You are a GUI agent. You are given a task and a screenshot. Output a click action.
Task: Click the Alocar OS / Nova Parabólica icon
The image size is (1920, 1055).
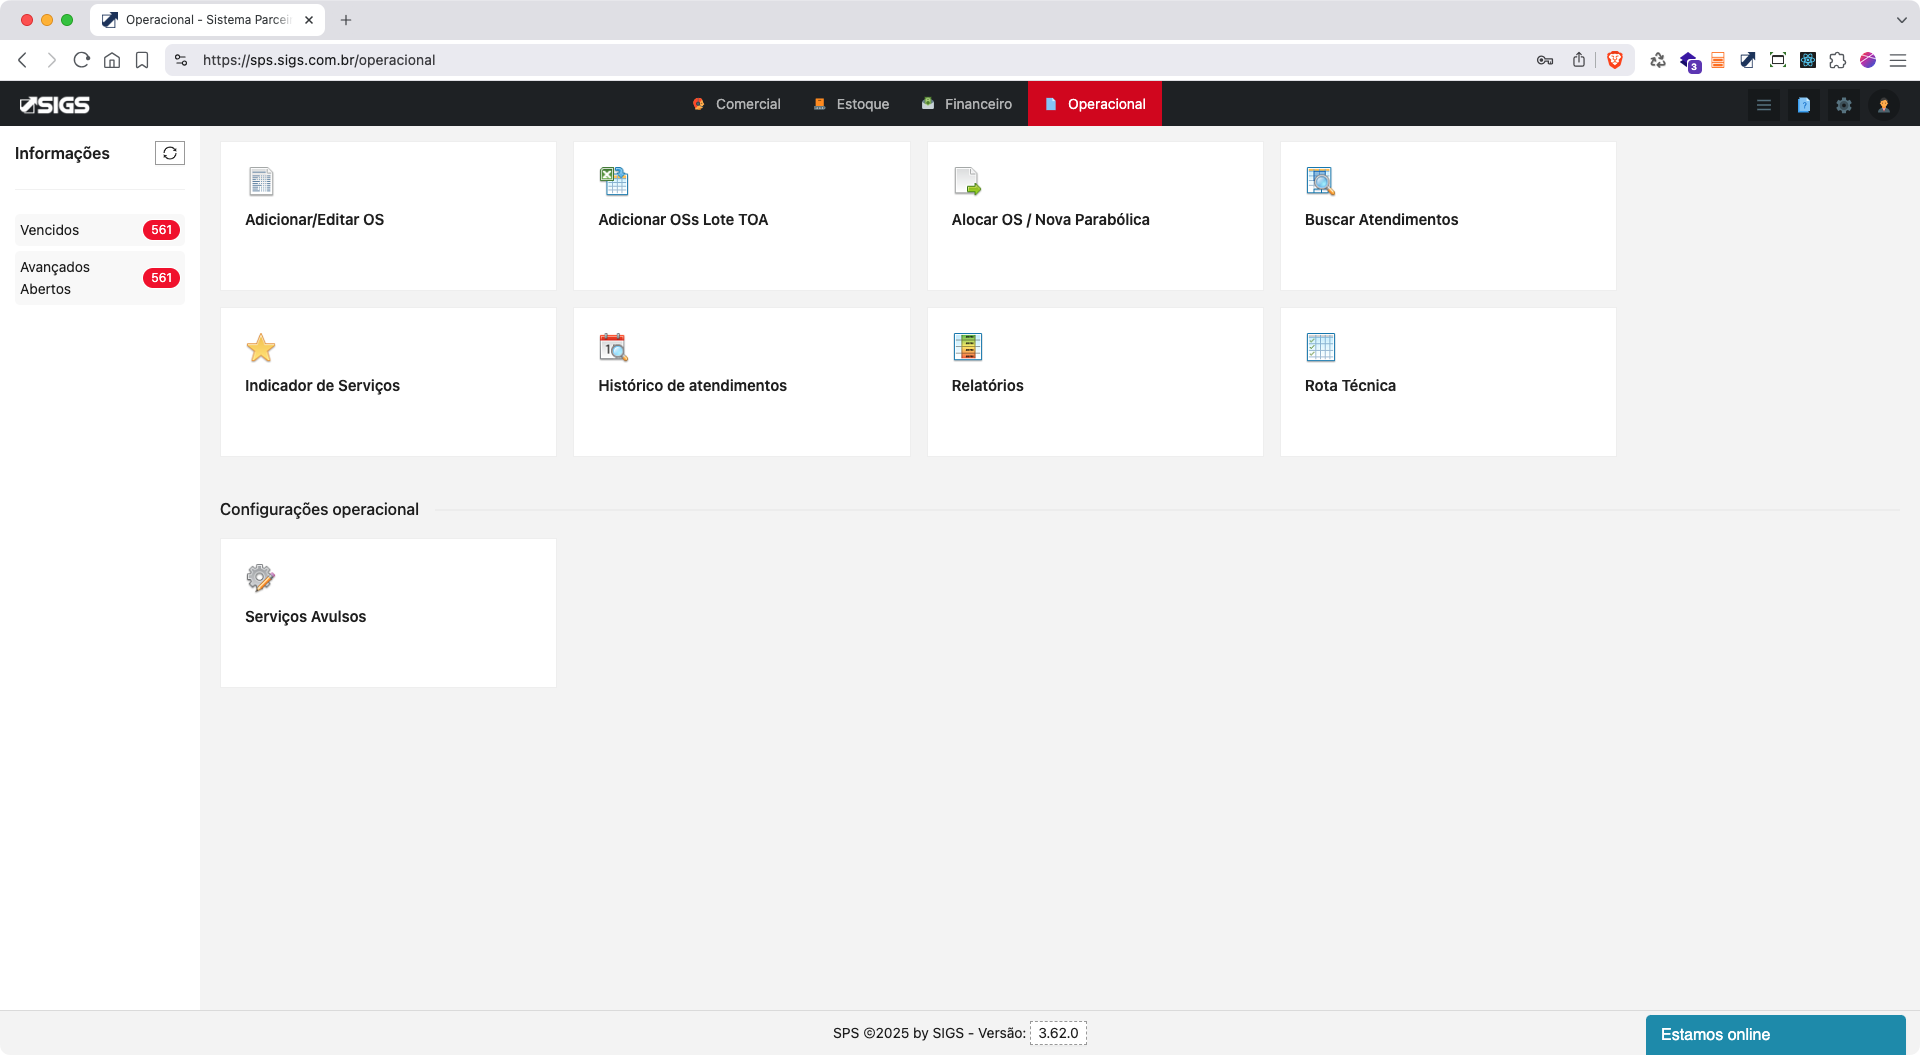point(967,181)
